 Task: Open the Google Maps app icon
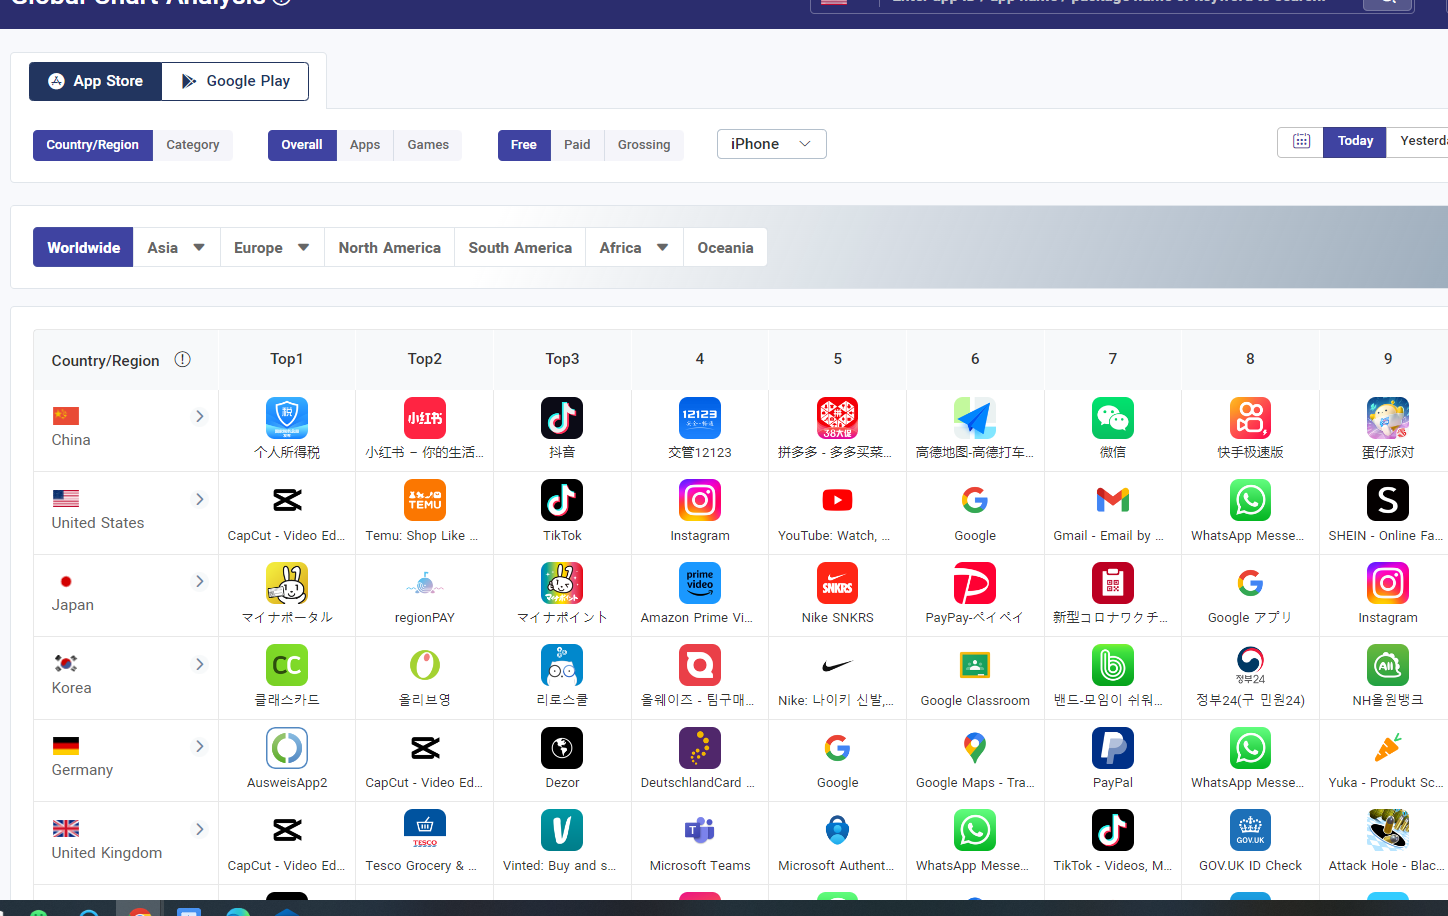click(x=975, y=748)
